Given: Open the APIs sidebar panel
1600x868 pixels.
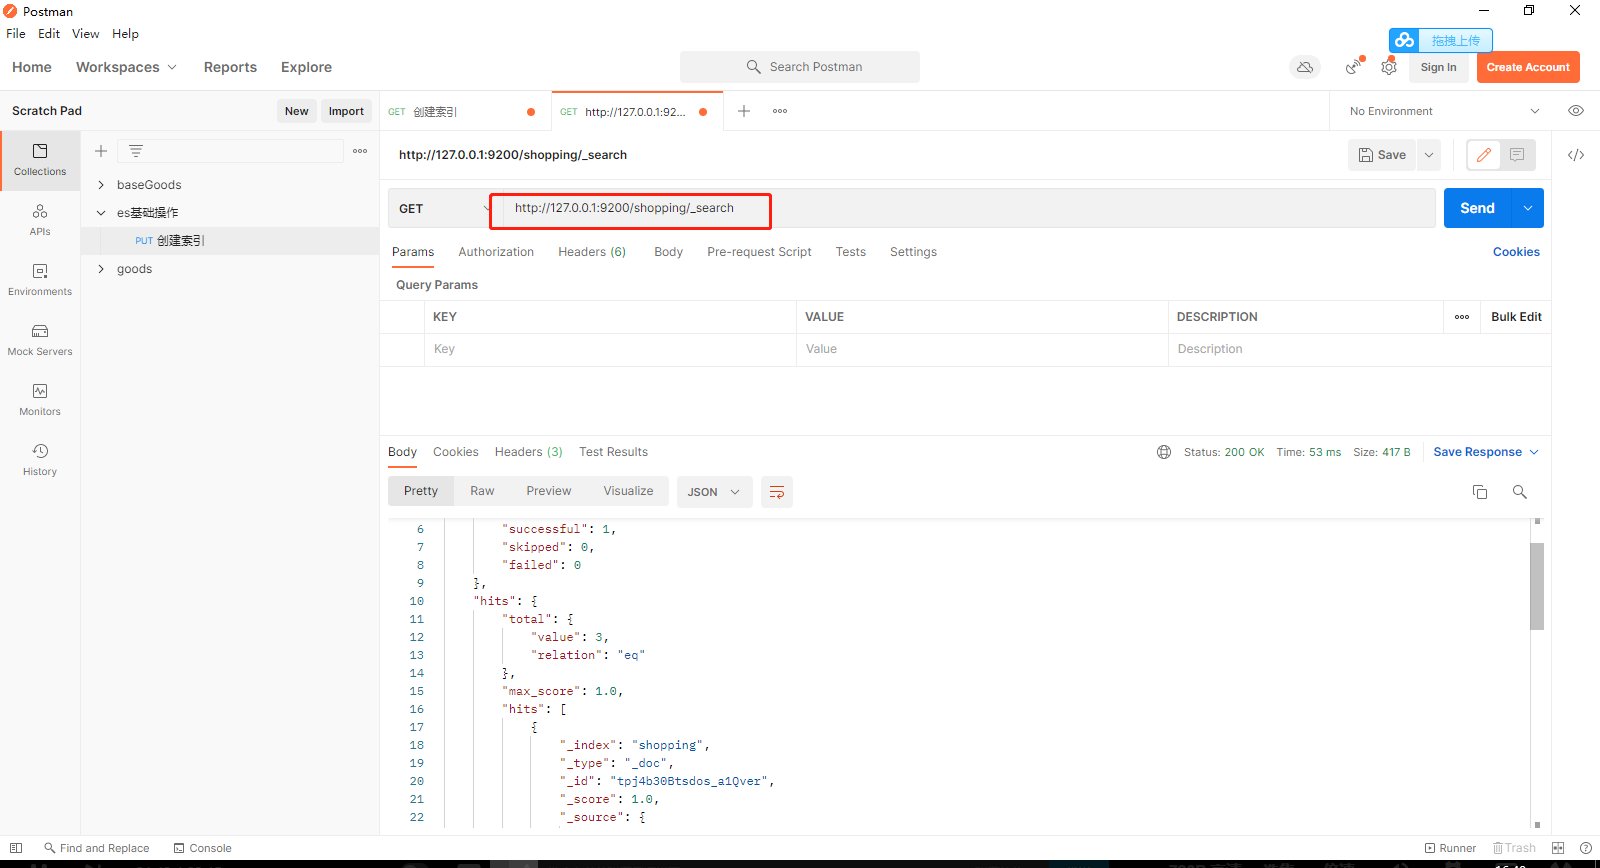Looking at the screenshot, I should coord(40,220).
